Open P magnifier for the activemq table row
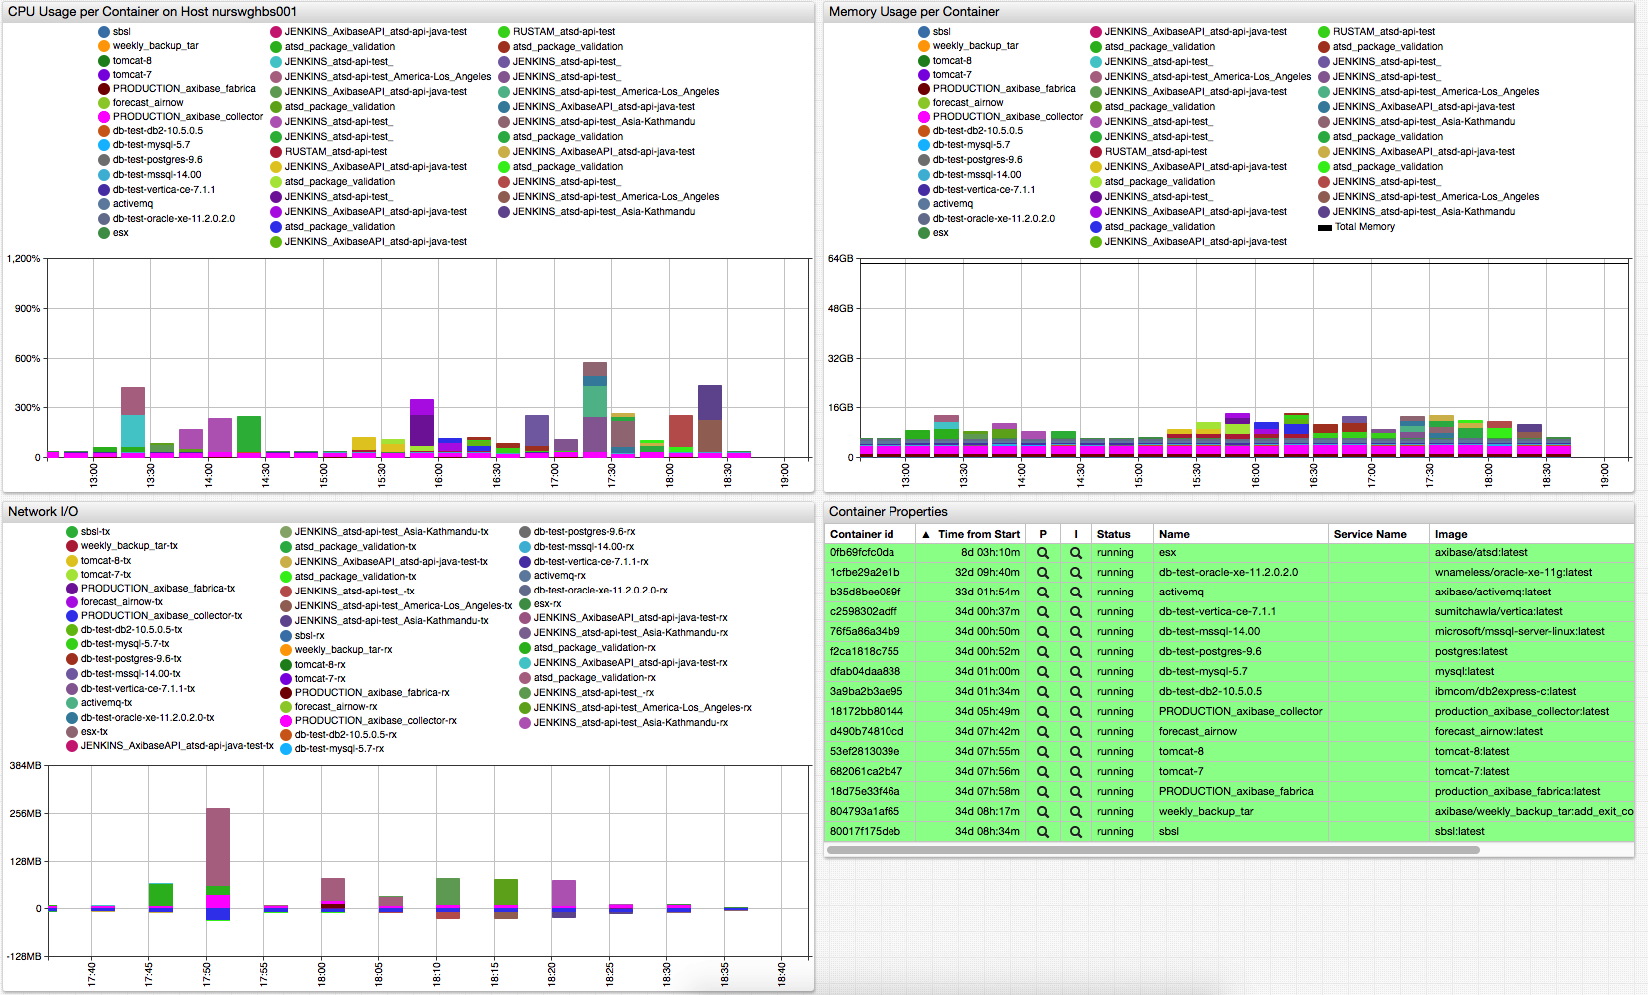 1043,592
